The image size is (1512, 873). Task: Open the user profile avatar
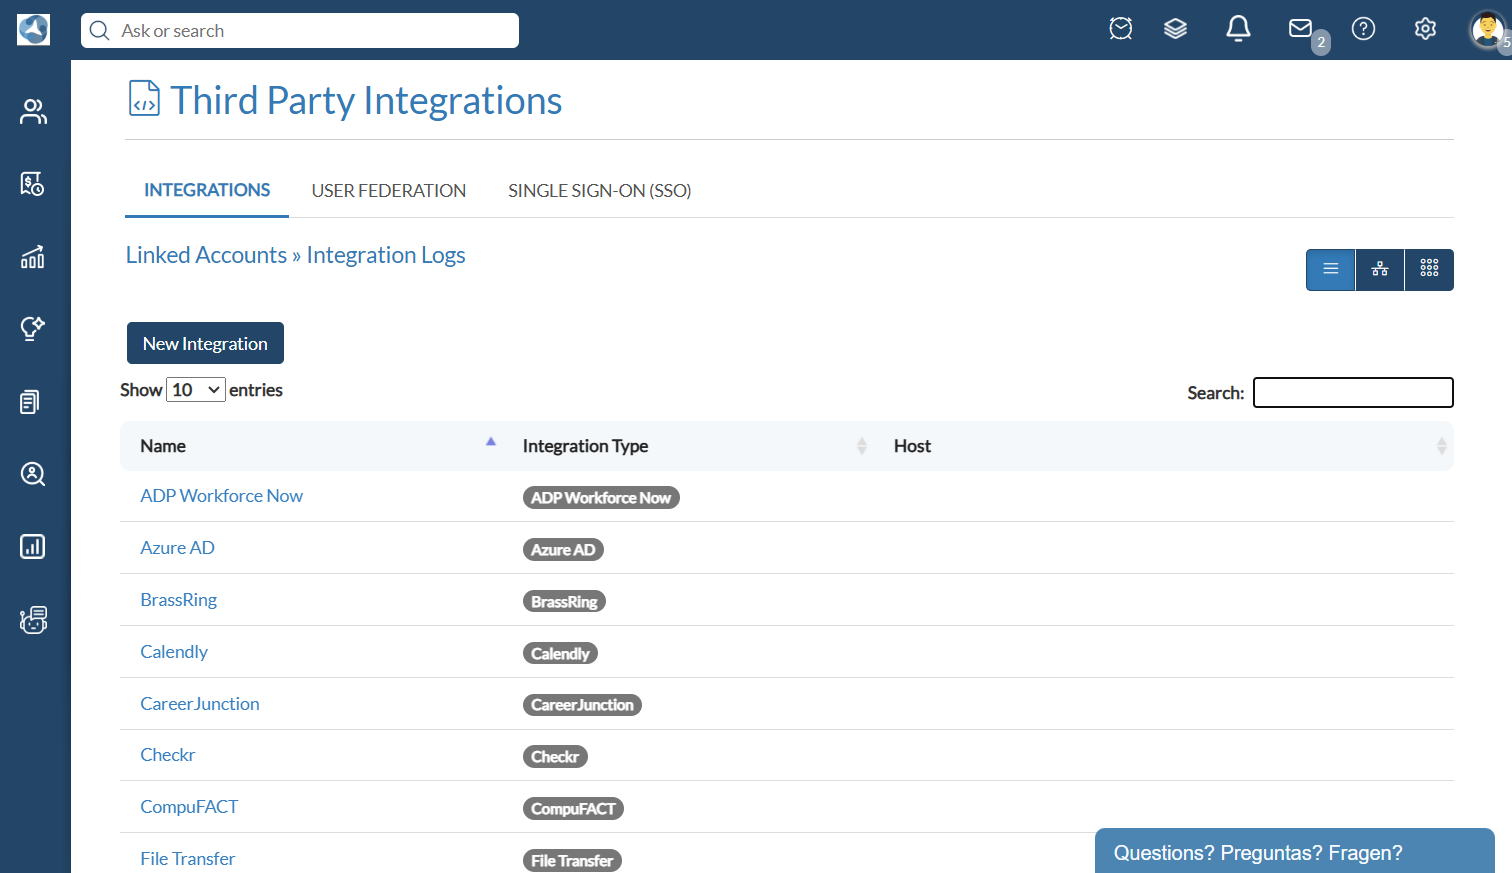tap(1487, 29)
